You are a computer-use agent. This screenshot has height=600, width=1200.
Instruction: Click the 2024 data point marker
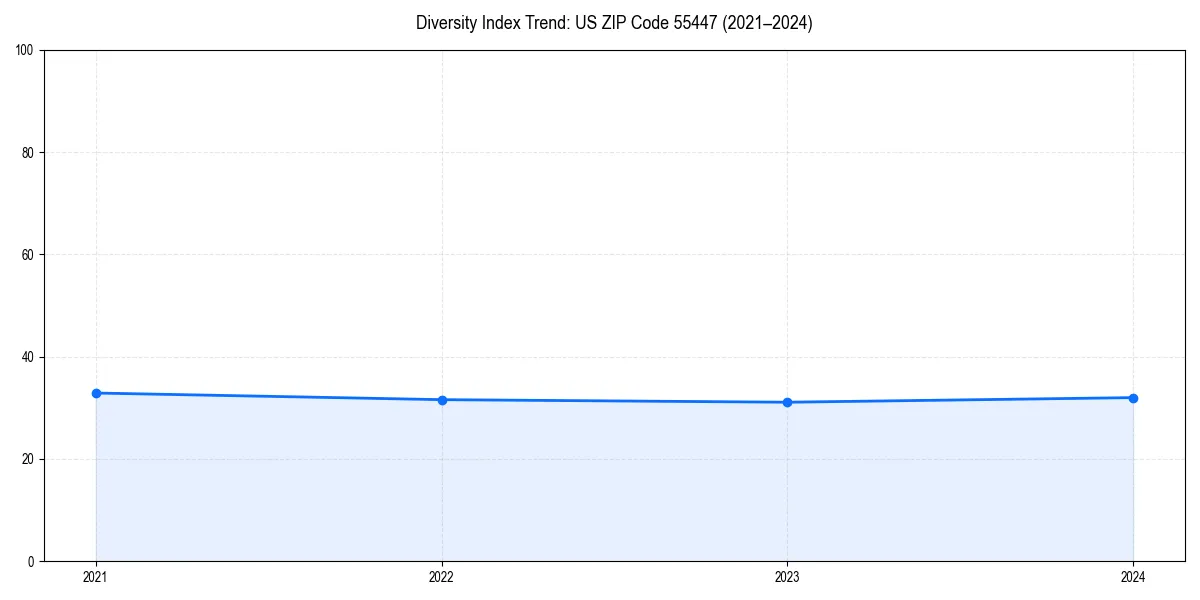[1133, 397]
